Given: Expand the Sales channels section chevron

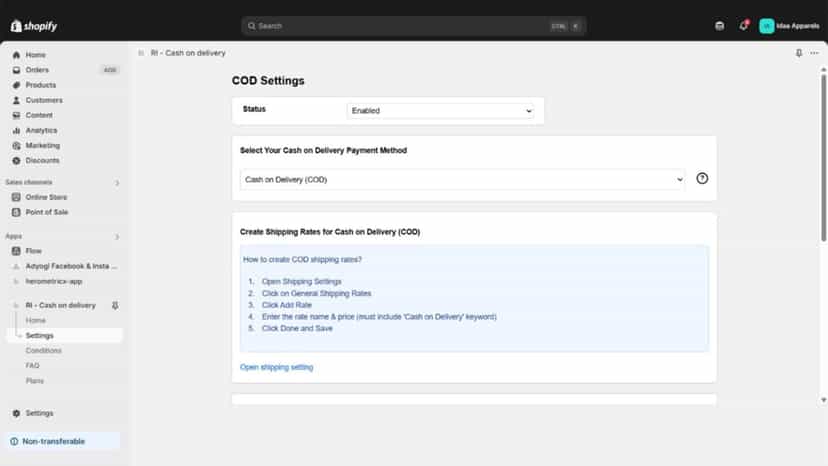Looking at the screenshot, I should click(x=117, y=183).
